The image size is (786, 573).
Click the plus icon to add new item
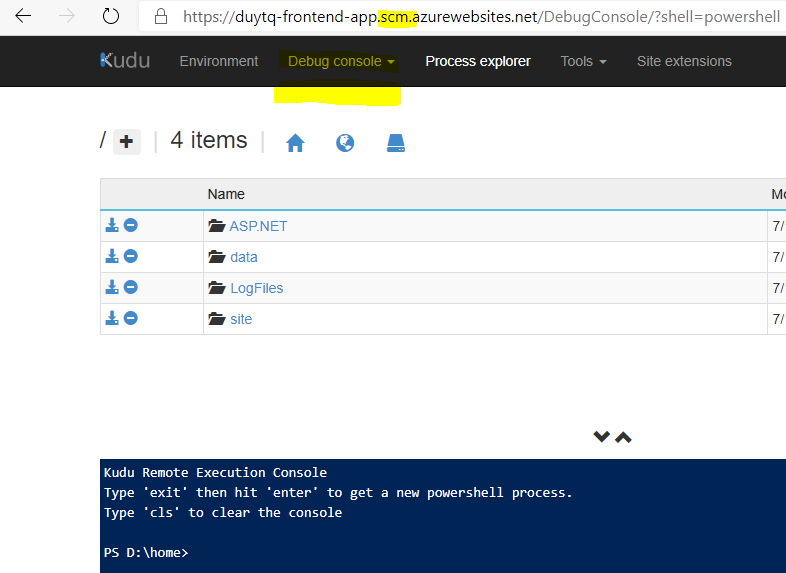pyautogui.click(x=126, y=142)
